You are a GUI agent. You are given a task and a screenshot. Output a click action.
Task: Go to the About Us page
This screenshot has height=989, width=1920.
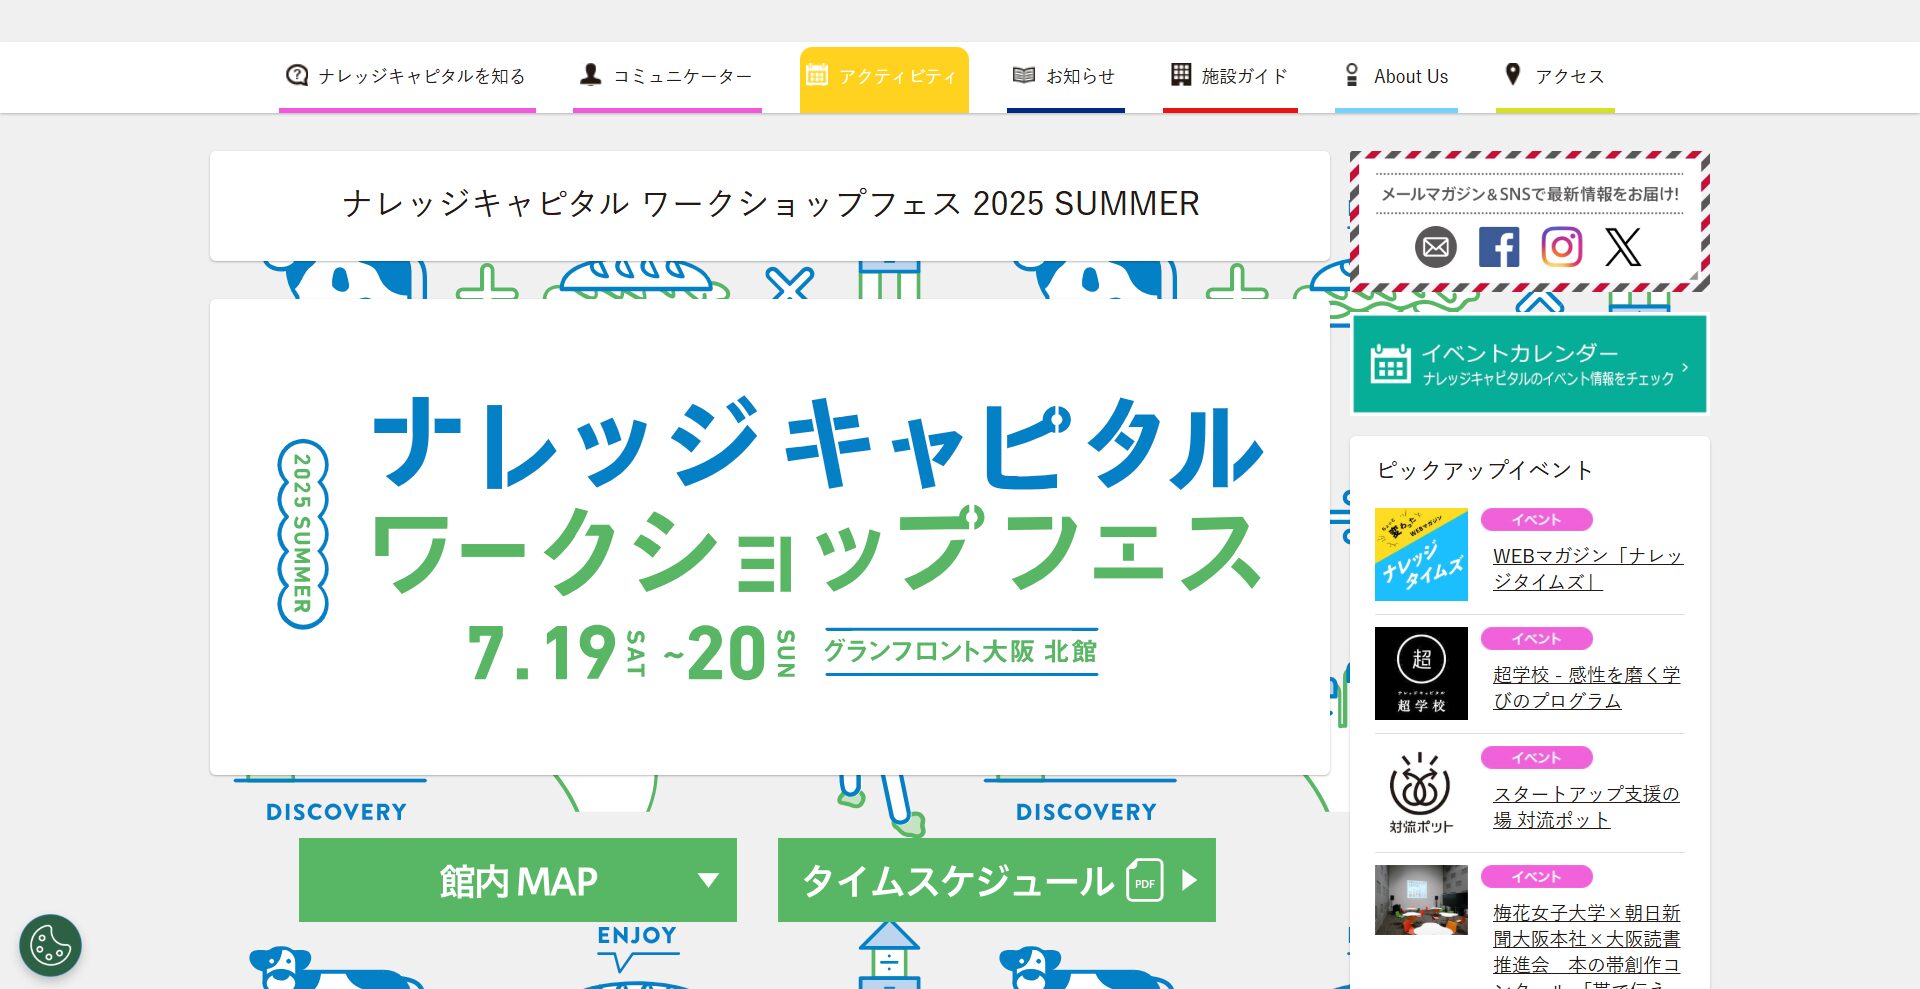(x=1396, y=77)
